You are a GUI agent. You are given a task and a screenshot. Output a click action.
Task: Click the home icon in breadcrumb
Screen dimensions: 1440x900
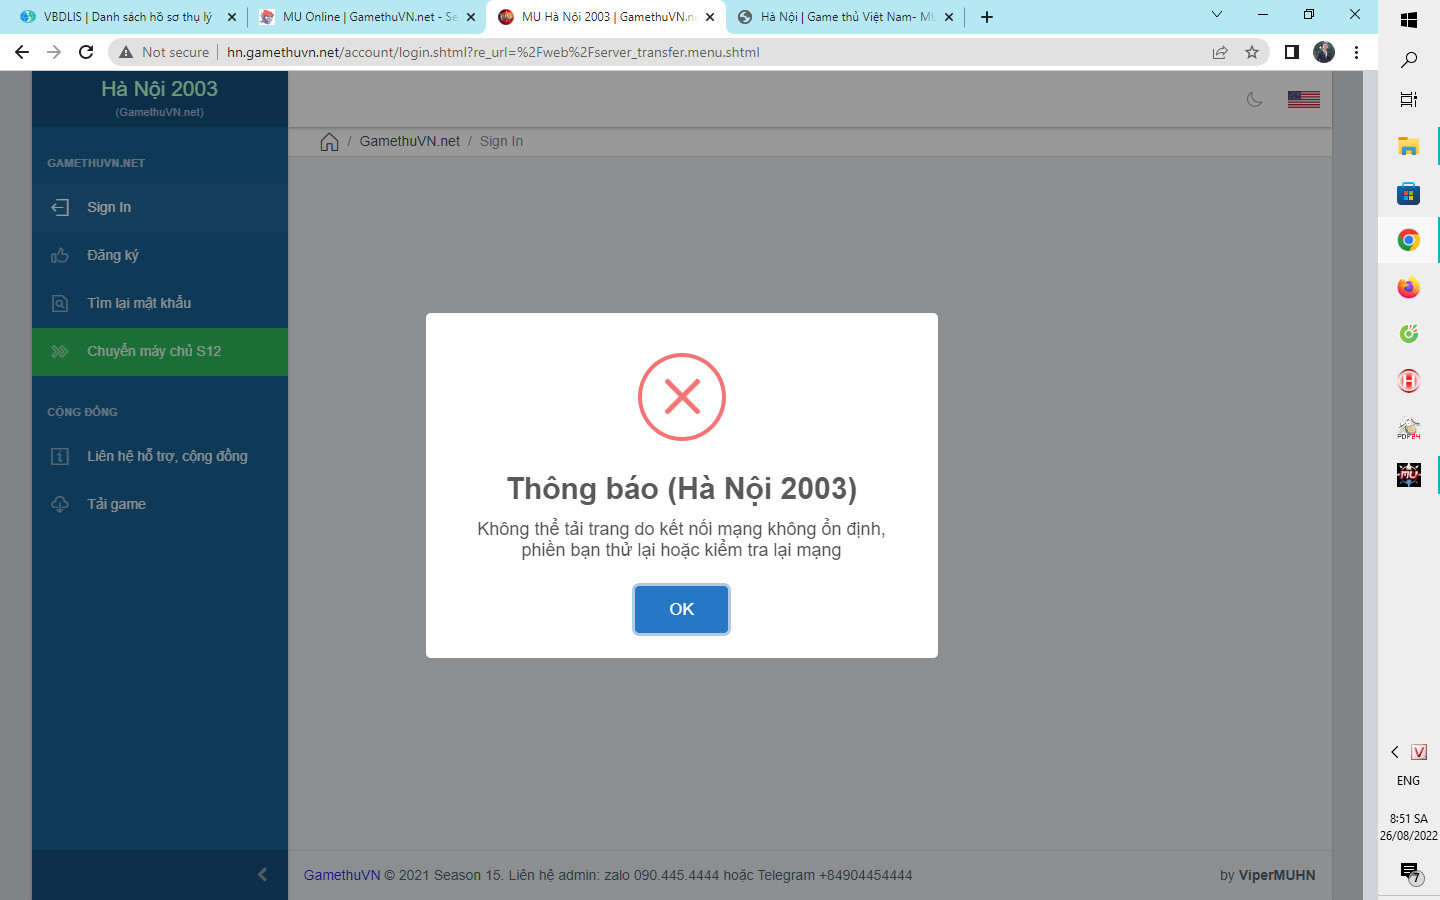pos(329,142)
